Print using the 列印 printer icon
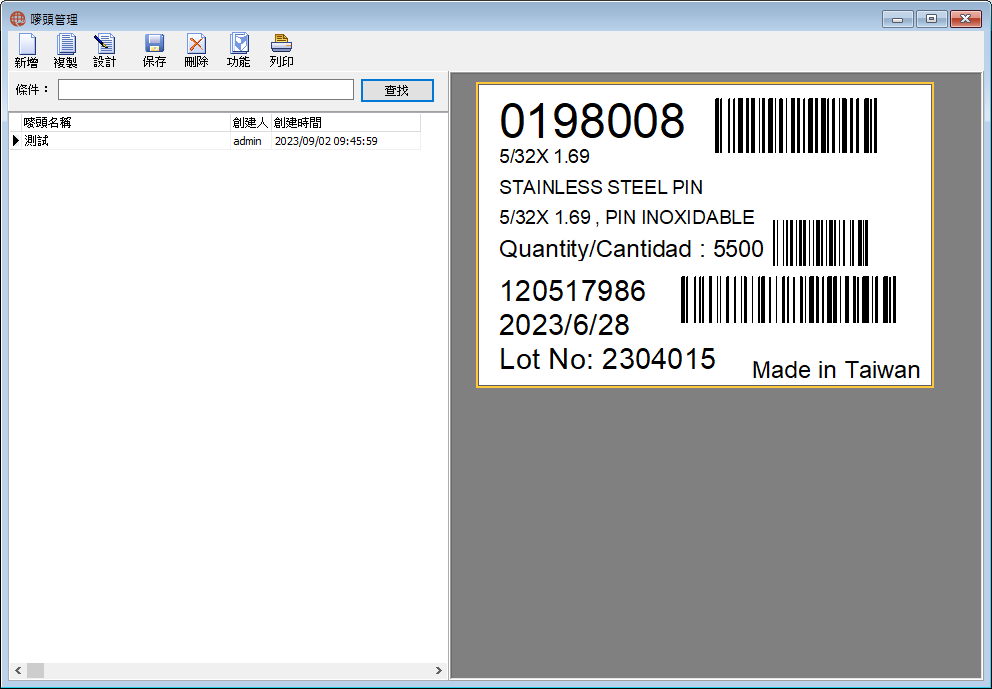Screen dimensions: 992x689 pos(281,51)
